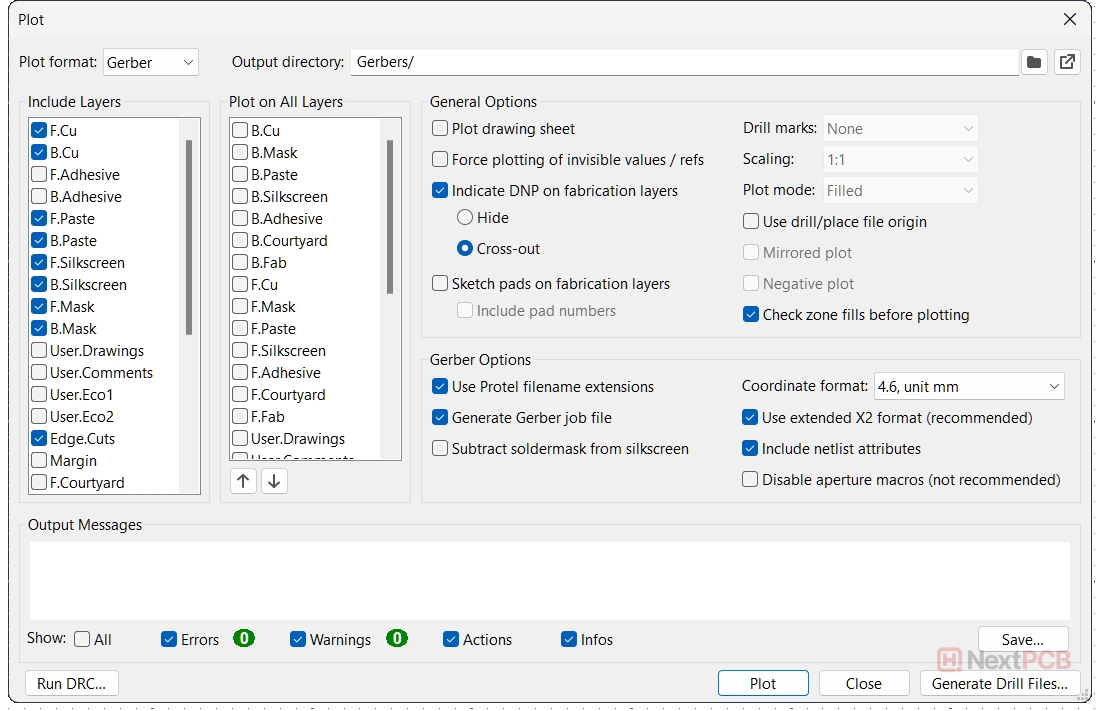Save output messages with Save button
Image resolution: width=1100 pixels, height=711 pixels.
click(1022, 640)
